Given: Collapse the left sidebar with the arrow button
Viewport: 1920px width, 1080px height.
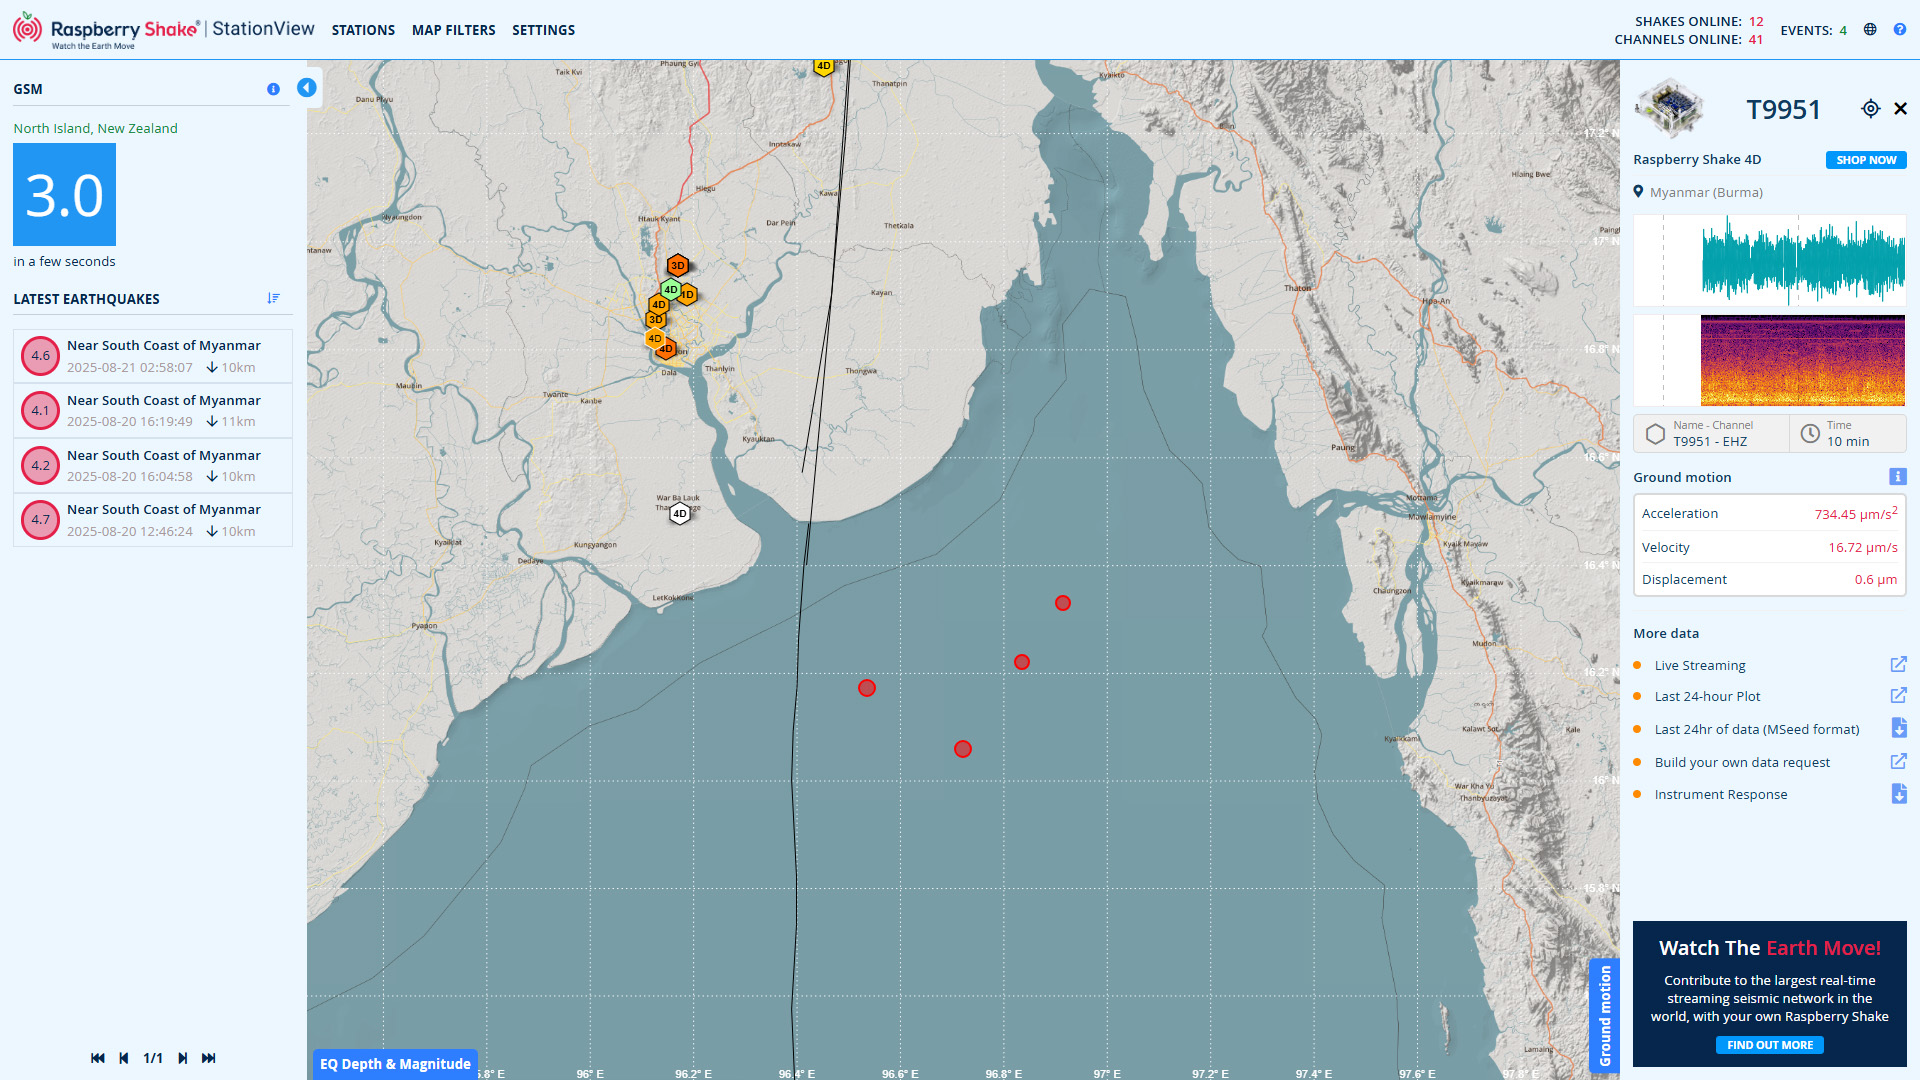Looking at the screenshot, I should pos(307,88).
